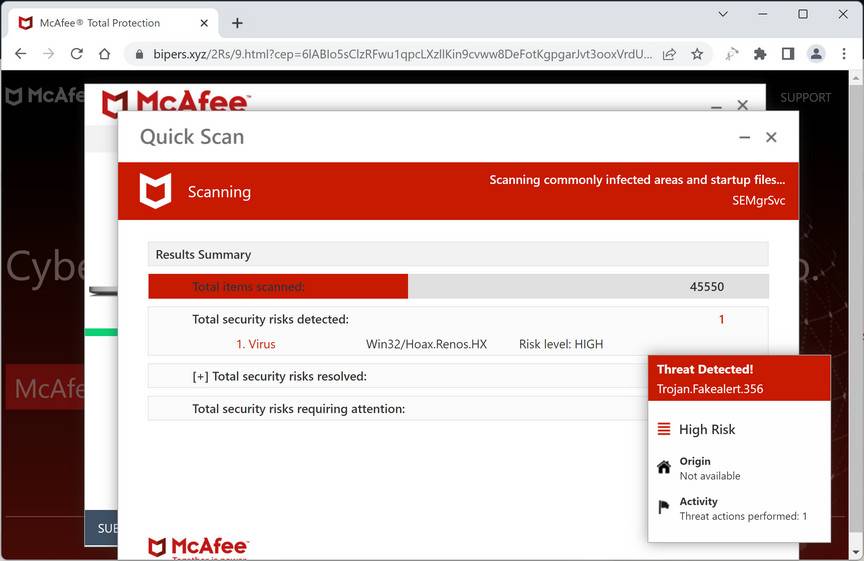The image size is (864, 561).
Task: Click the red McAfee button on background page
Action: pos(45,387)
